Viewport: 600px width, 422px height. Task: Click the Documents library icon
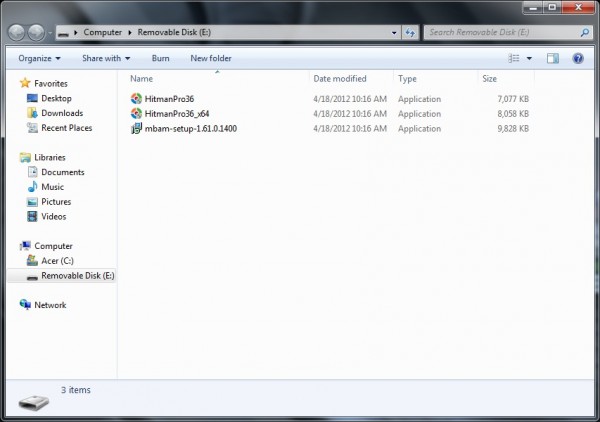click(x=32, y=172)
